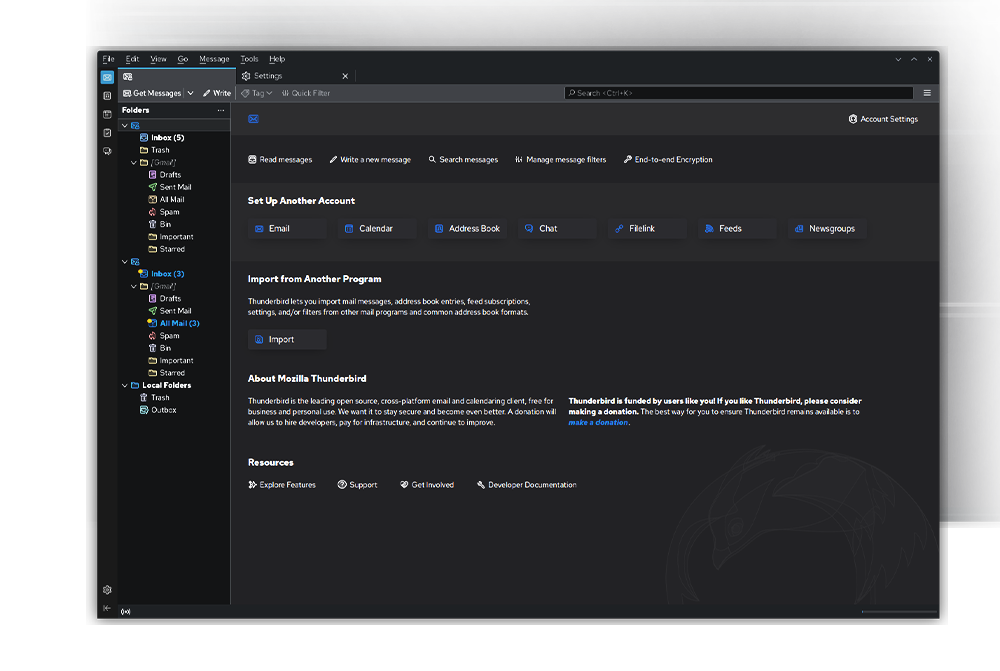Image resolution: width=1000 pixels, height=671 pixels.
Task: Select the Inbox (5) folder
Action: (x=175, y=138)
